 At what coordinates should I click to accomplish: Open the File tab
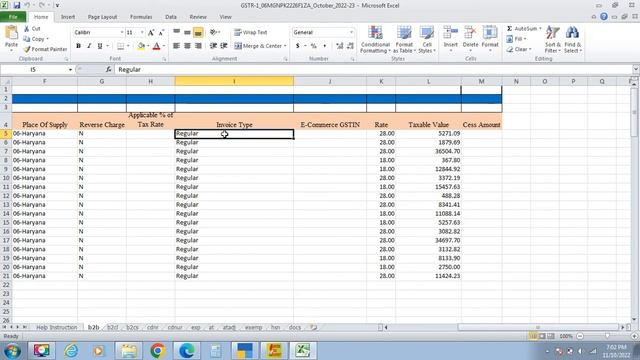(x=13, y=17)
